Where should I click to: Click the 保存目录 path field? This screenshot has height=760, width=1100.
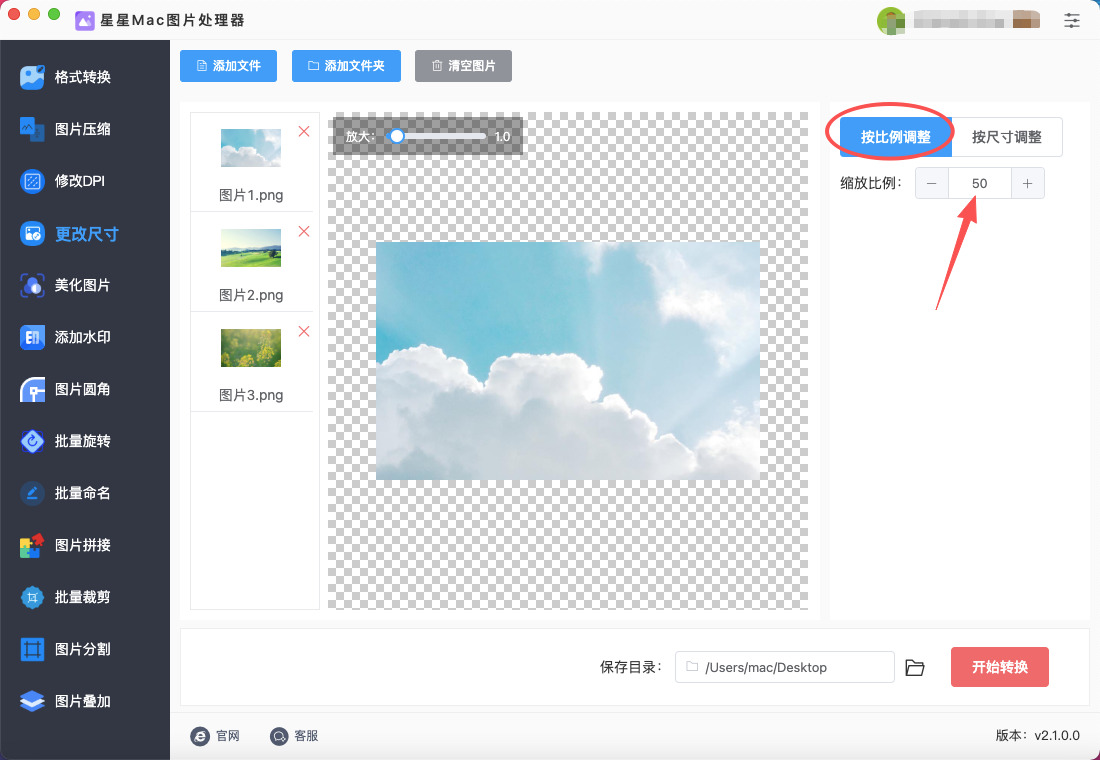tap(784, 667)
